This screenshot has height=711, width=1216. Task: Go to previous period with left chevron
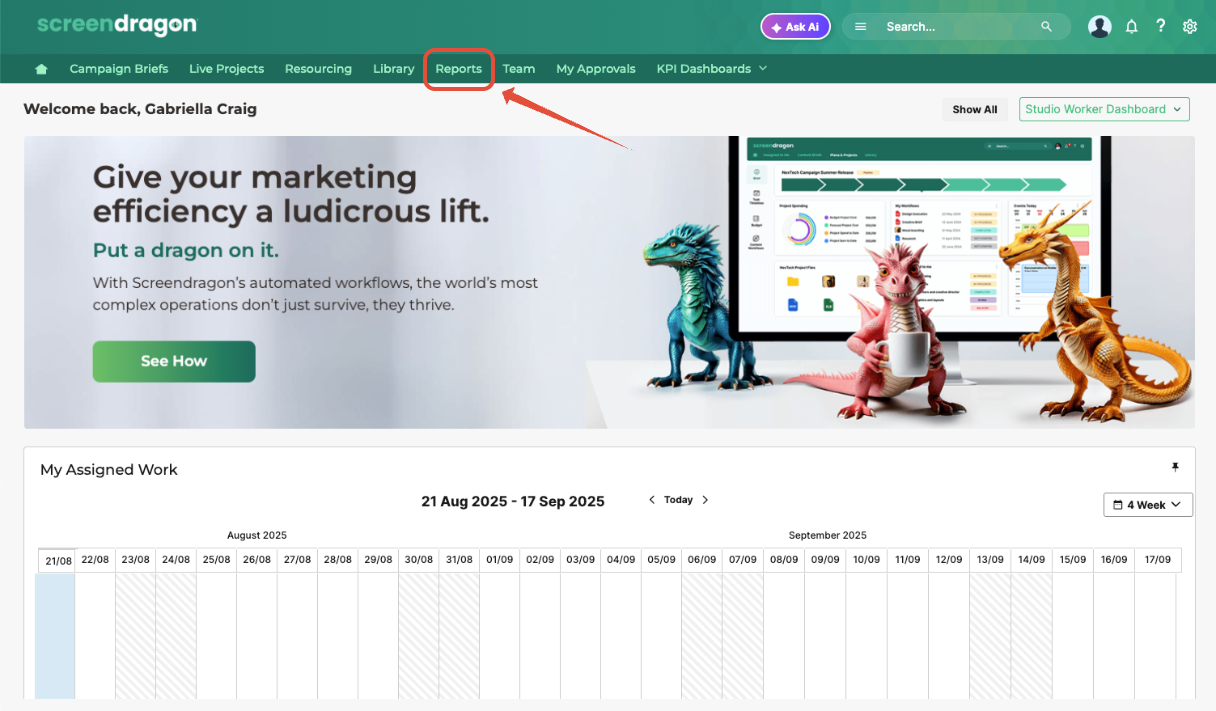point(652,500)
